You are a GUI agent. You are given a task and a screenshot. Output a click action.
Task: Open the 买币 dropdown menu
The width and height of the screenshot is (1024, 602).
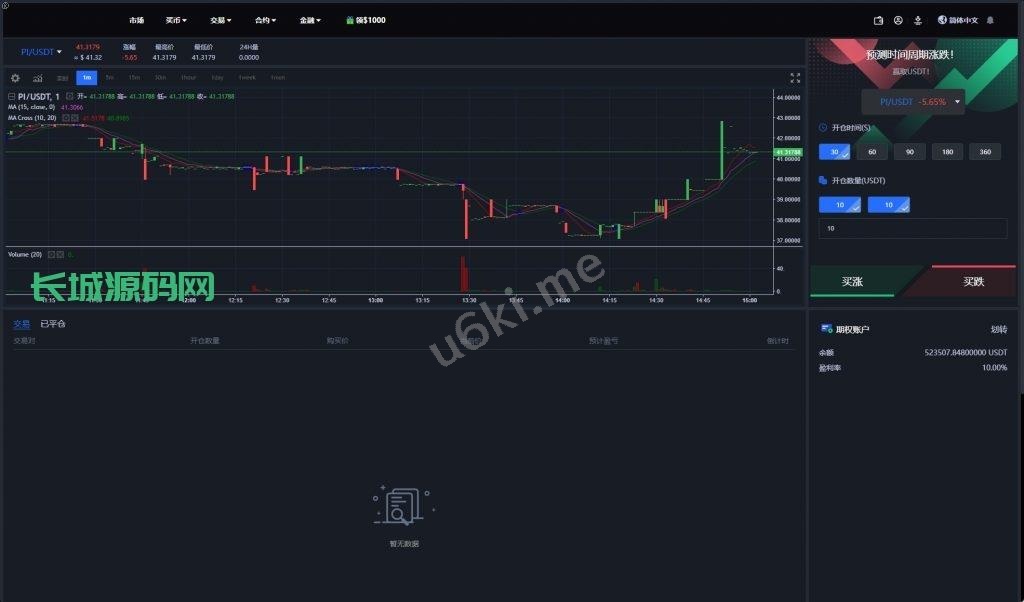176,20
